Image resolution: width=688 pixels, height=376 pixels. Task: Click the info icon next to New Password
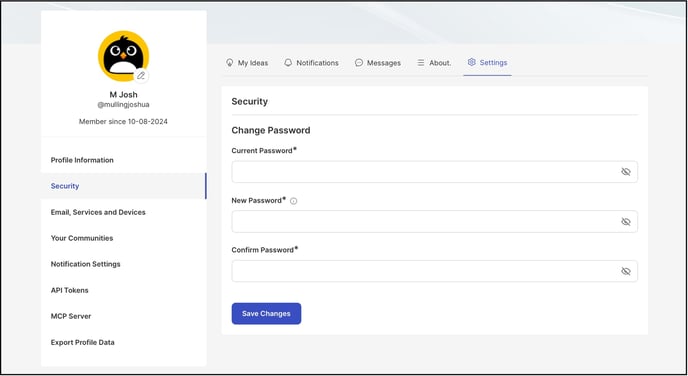point(294,201)
